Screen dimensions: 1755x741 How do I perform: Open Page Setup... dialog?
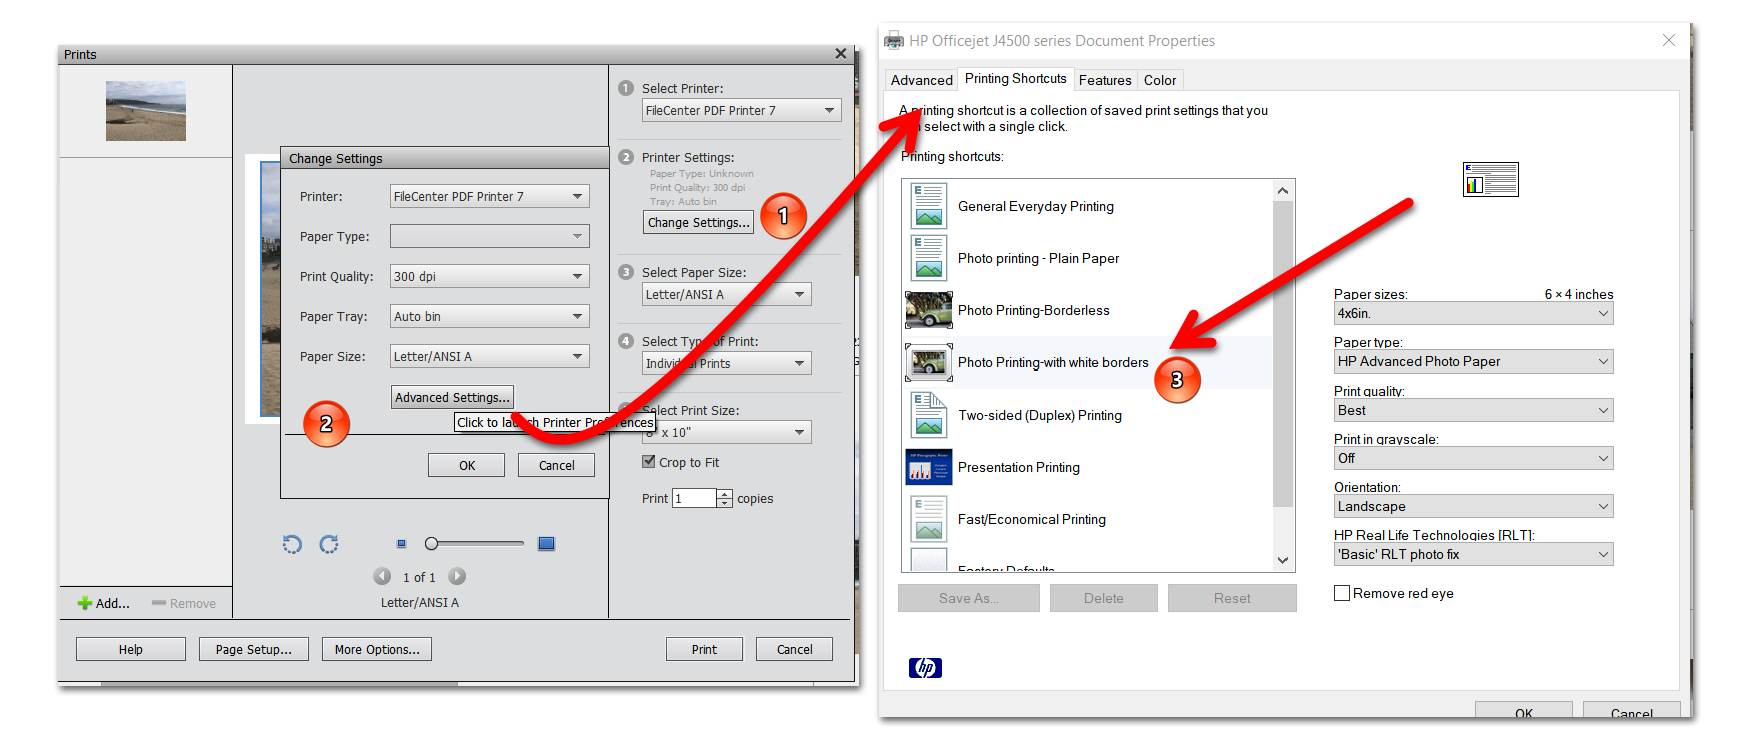(254, 649)
